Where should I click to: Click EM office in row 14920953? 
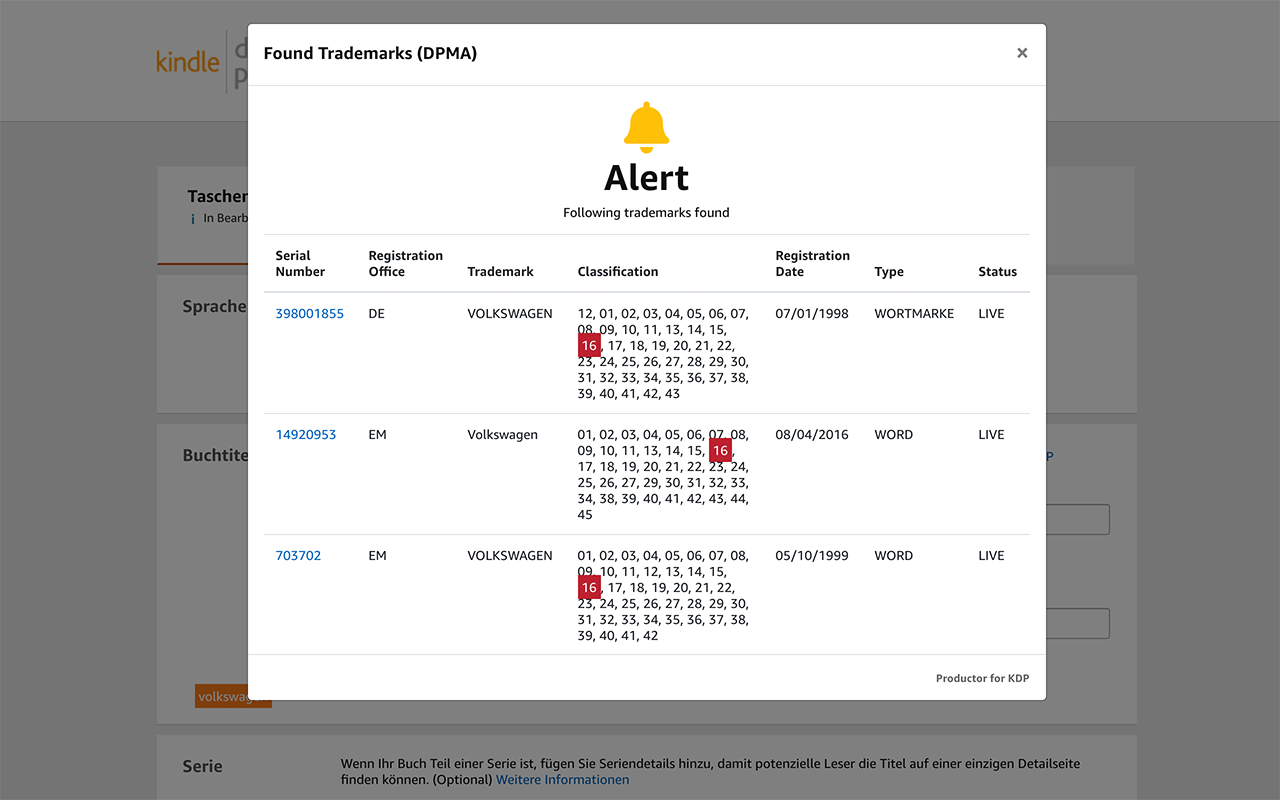tap(377, 435)
